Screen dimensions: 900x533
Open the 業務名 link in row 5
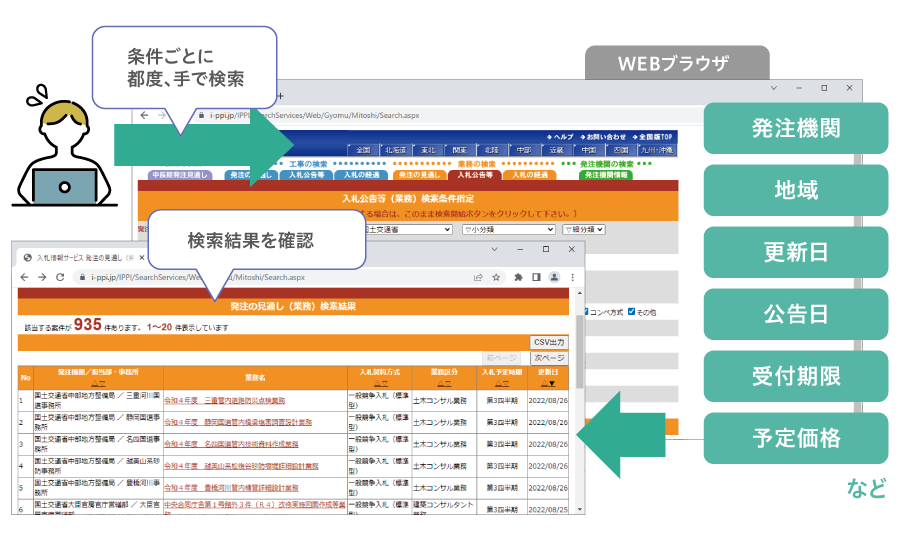231,488
